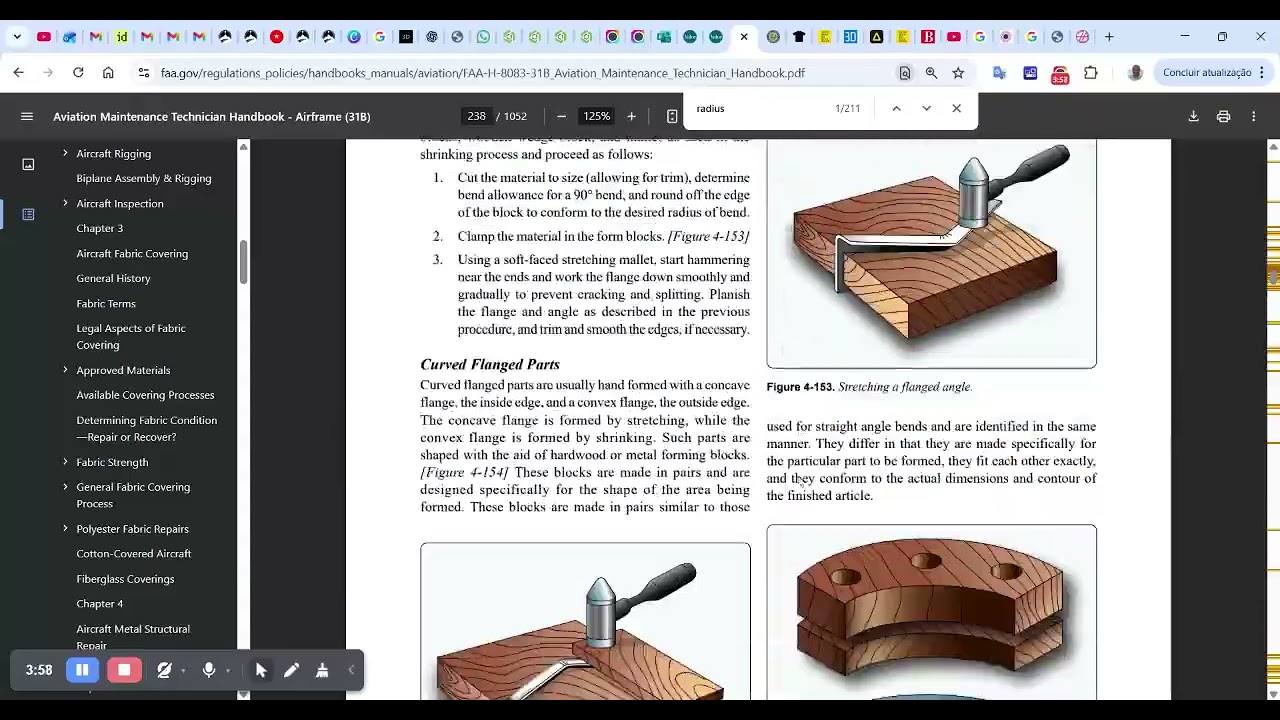Show the thumbnails view in the sidebar

[28, 164]
